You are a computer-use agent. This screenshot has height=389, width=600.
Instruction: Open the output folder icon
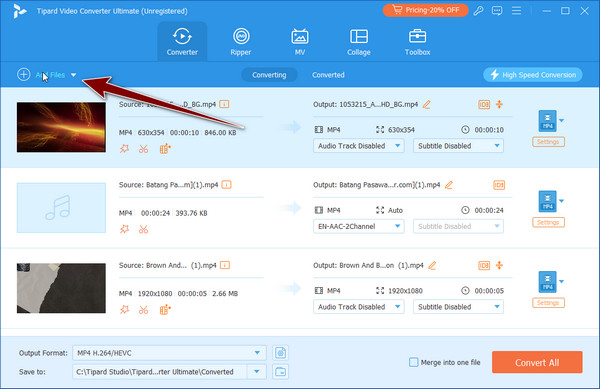[280, 371]
